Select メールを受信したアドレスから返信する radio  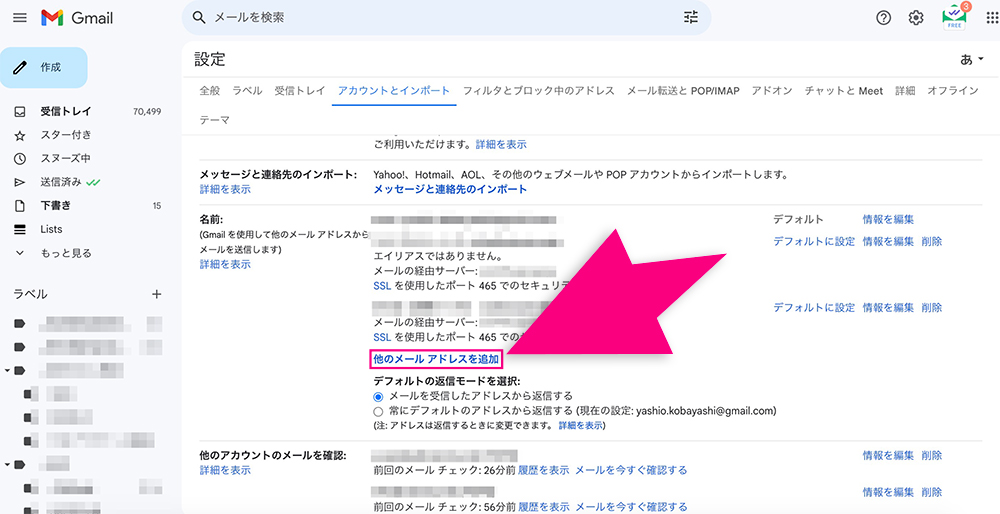378,396
